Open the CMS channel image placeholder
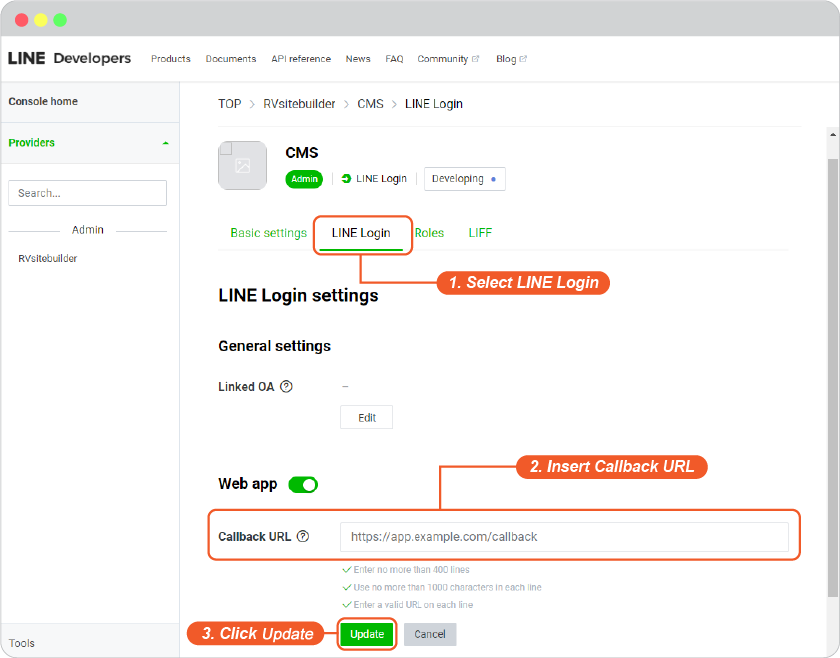840x658 pixels. (x=243, y=166)
